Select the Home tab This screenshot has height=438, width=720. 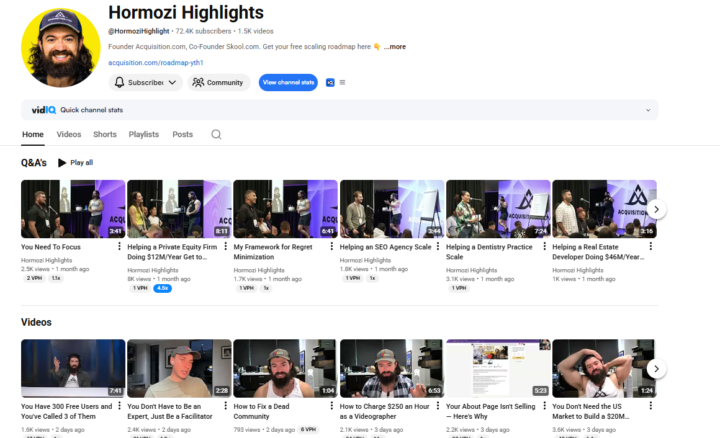(x=33, y=135)
